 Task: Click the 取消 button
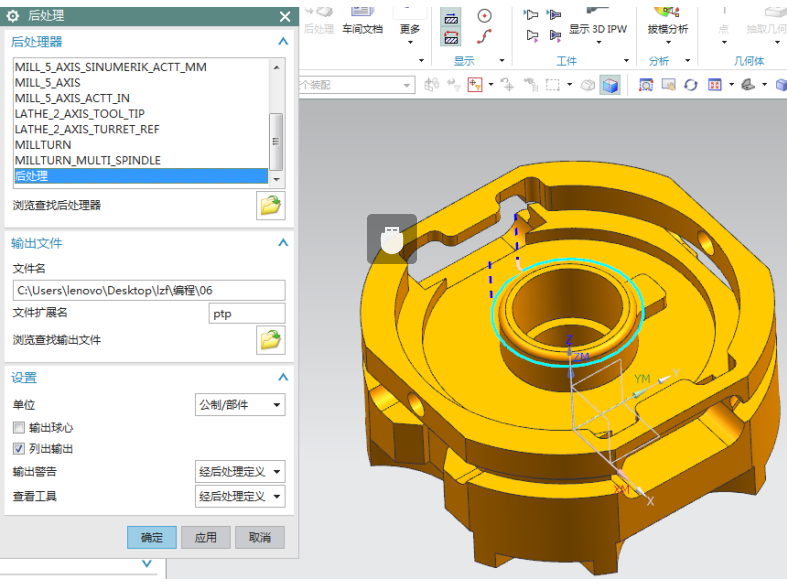[260, 537]
